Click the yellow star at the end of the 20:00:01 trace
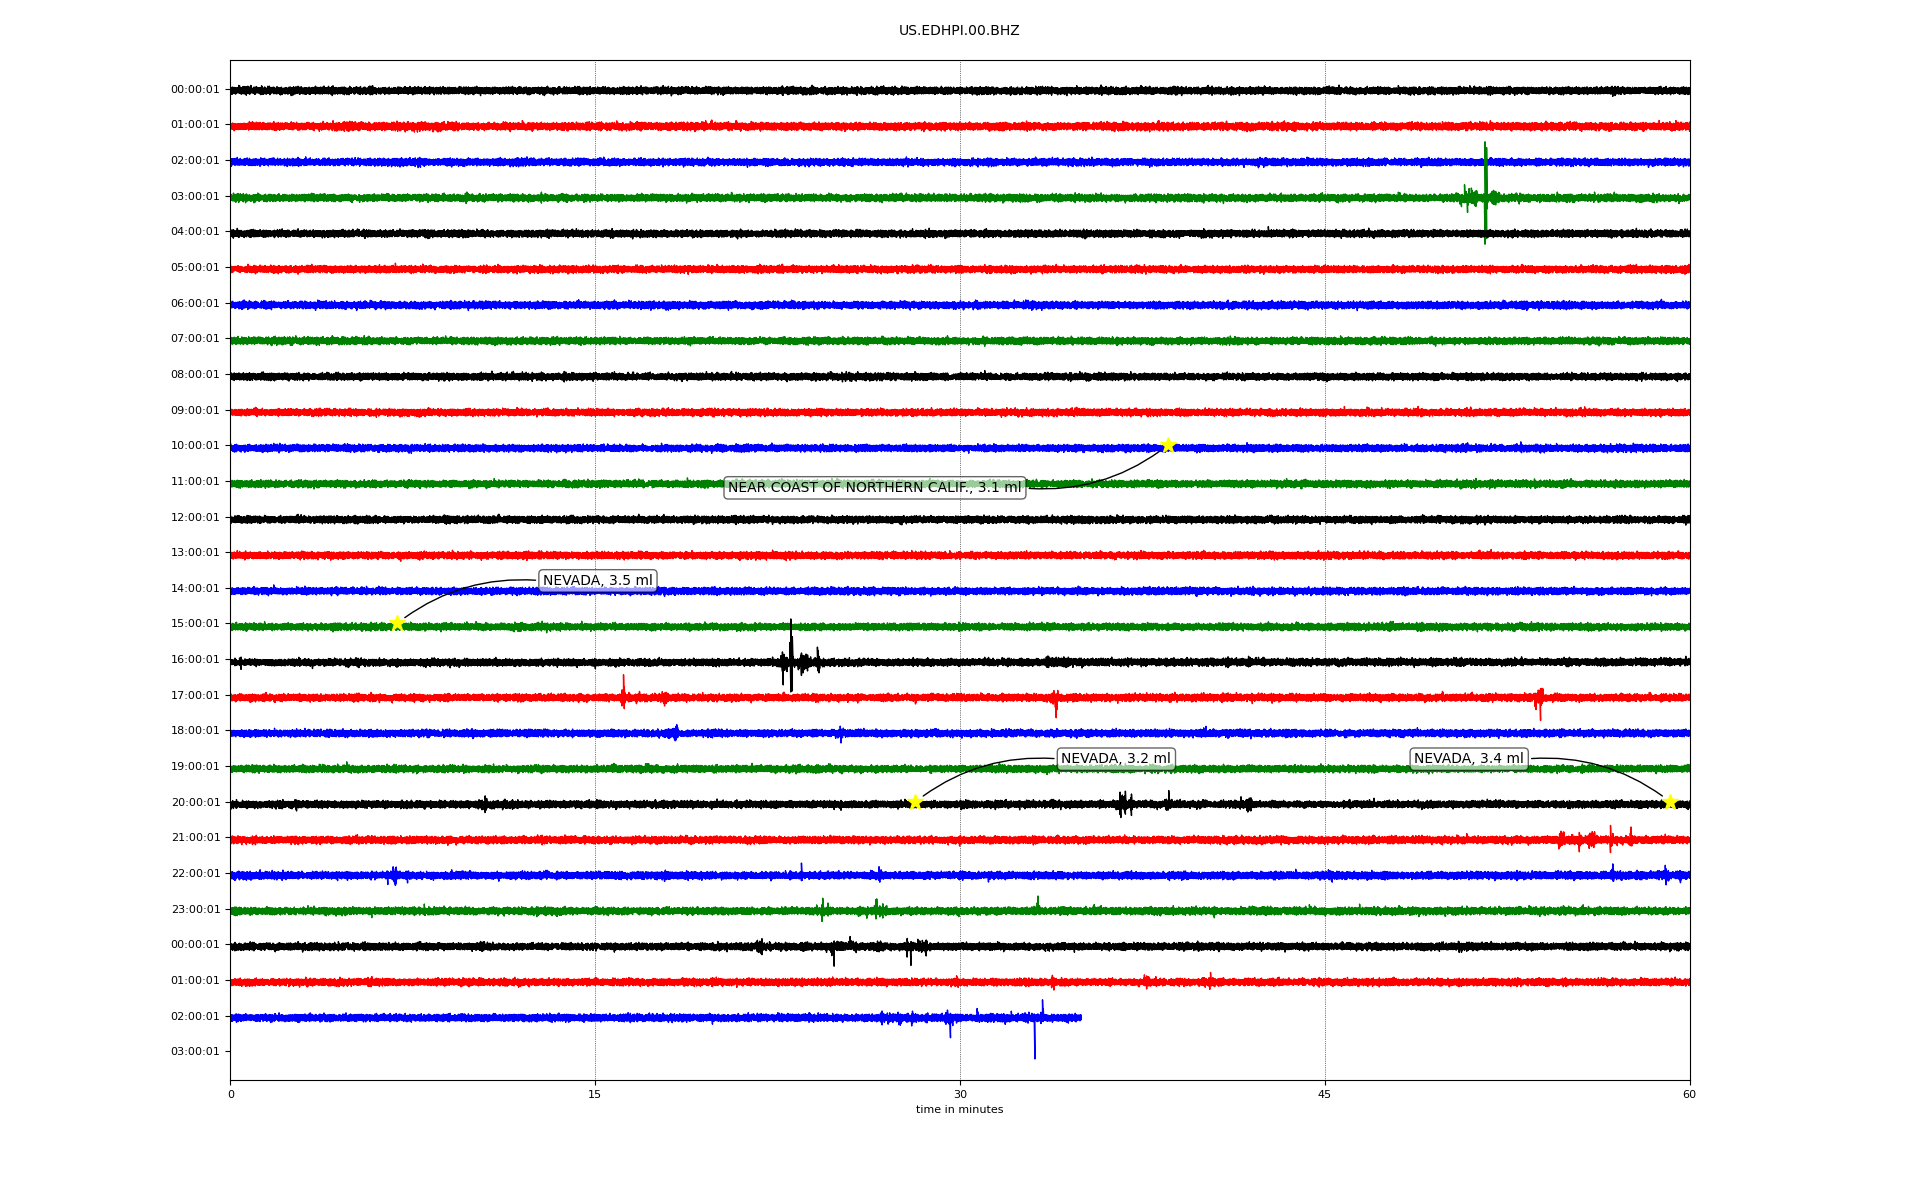The image size is (1920, 1200). [x=1670, y=802]
